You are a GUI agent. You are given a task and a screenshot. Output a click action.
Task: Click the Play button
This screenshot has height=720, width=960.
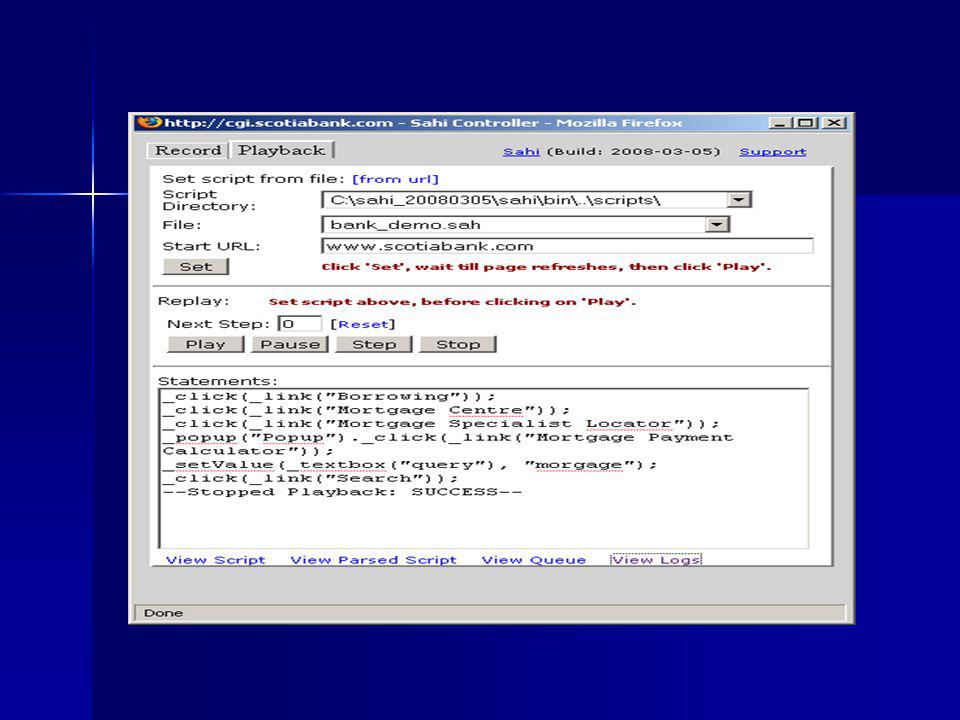click(206, 344)
